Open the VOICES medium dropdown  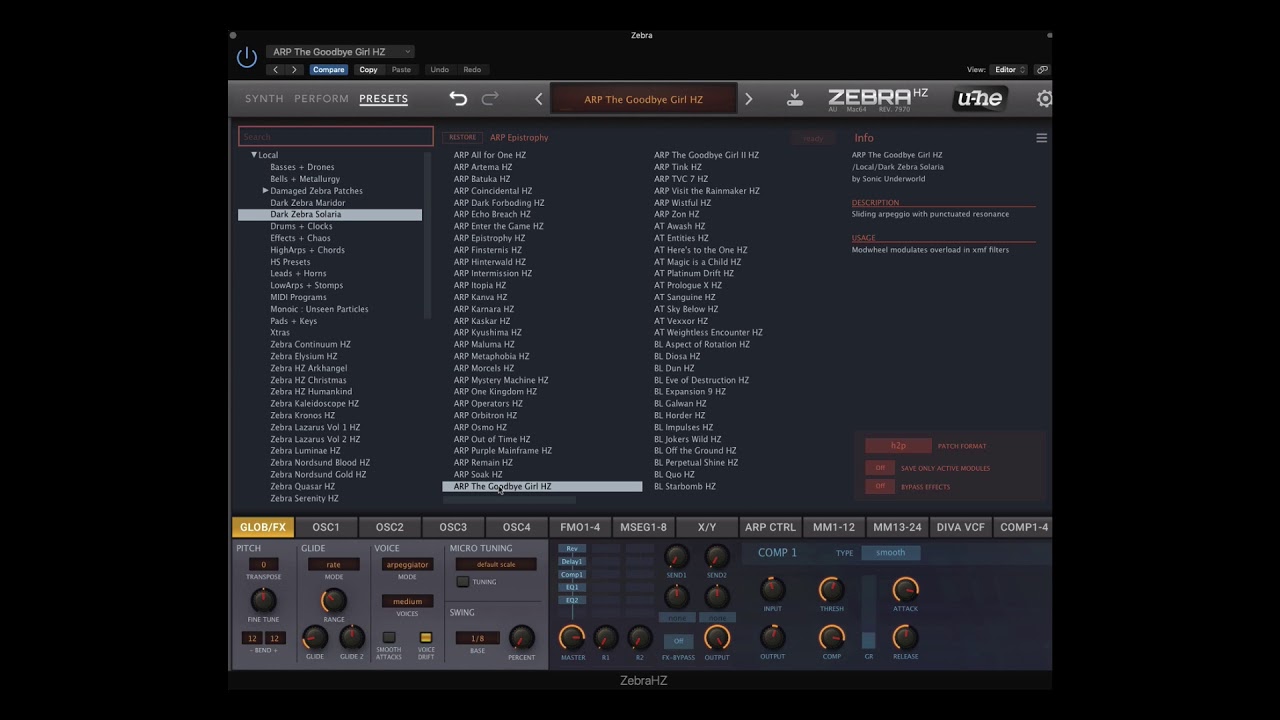pyautogui.click(x=407, y=602)
